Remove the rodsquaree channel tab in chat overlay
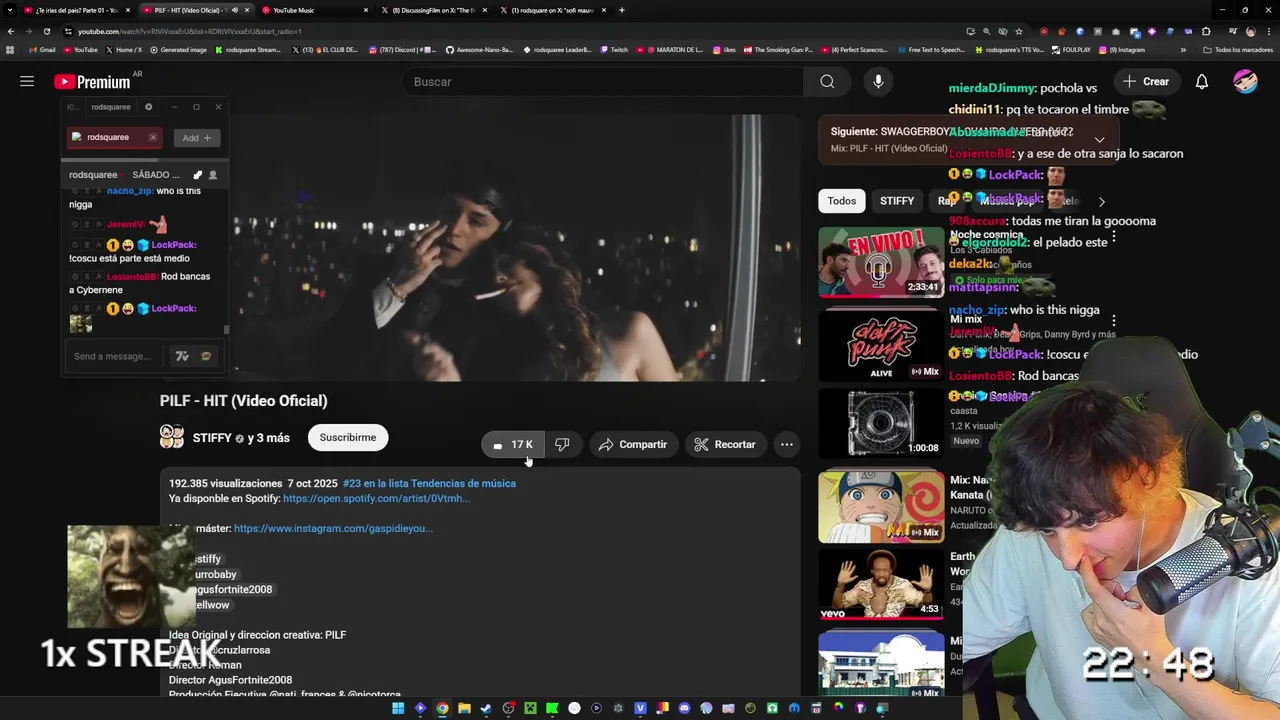 (152, 137)
